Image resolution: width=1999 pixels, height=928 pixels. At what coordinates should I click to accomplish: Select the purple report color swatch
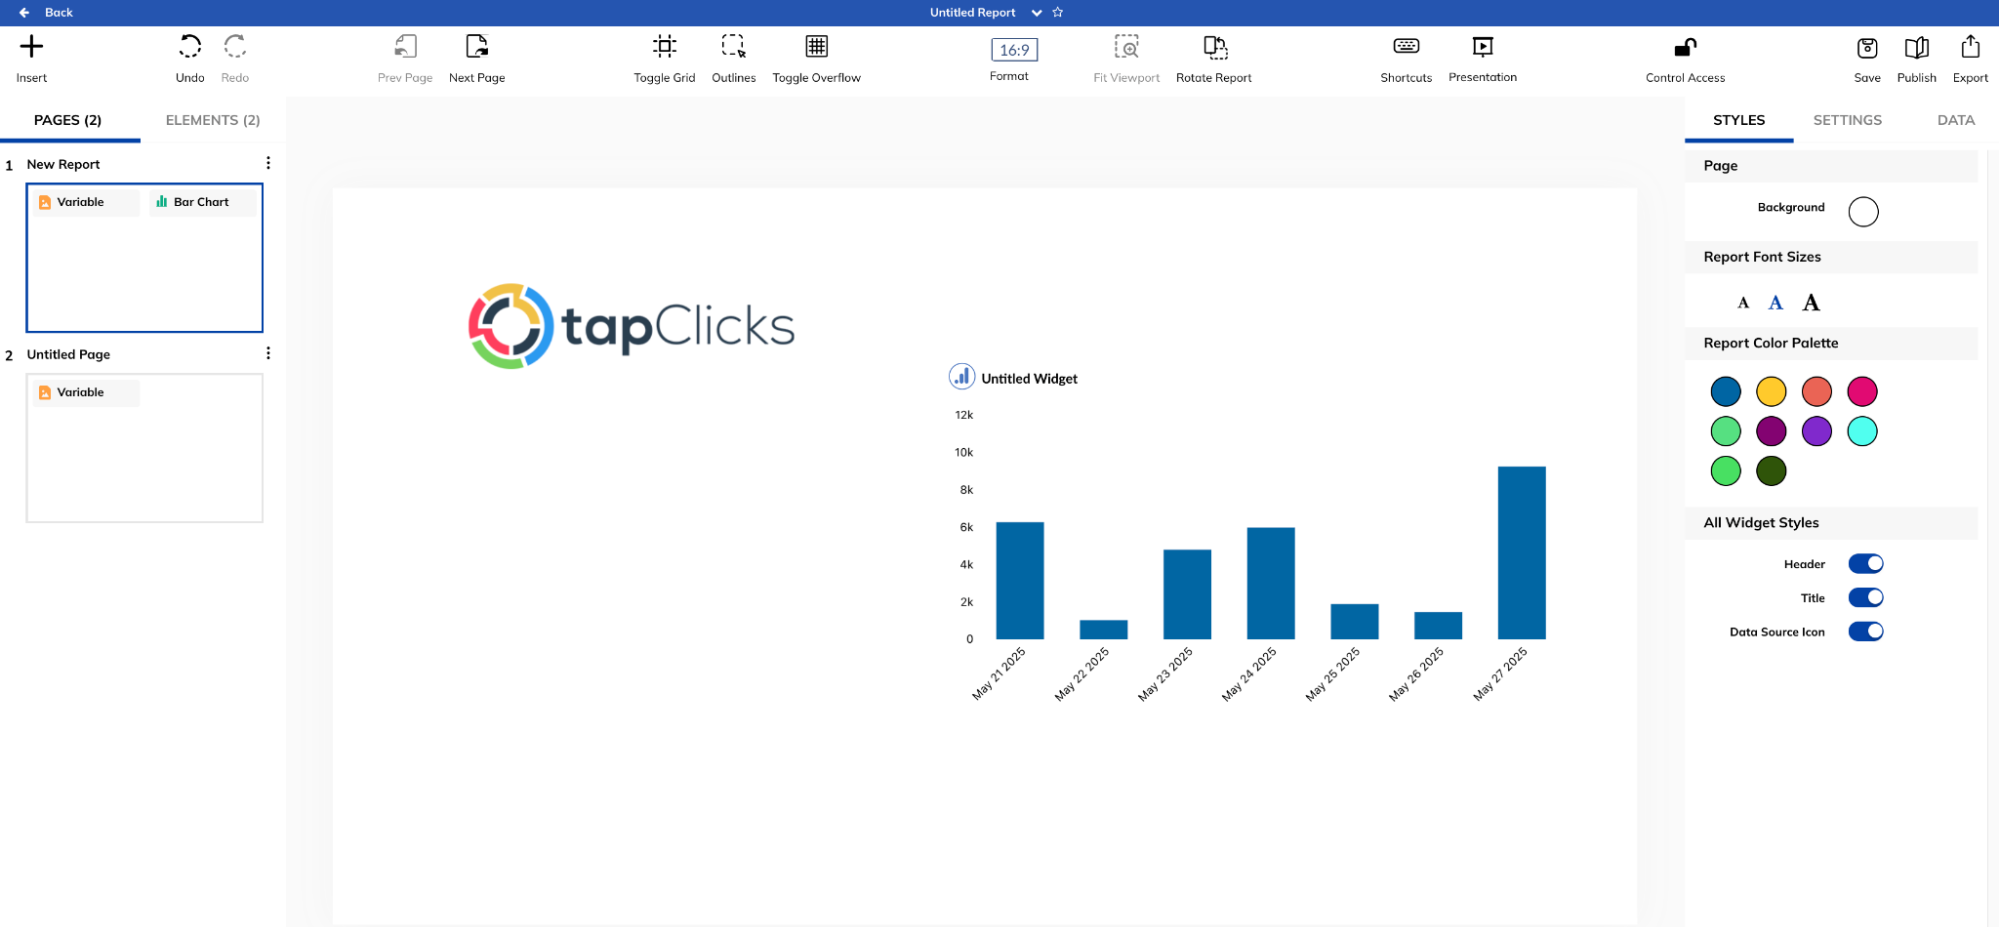click(1816, 431)
